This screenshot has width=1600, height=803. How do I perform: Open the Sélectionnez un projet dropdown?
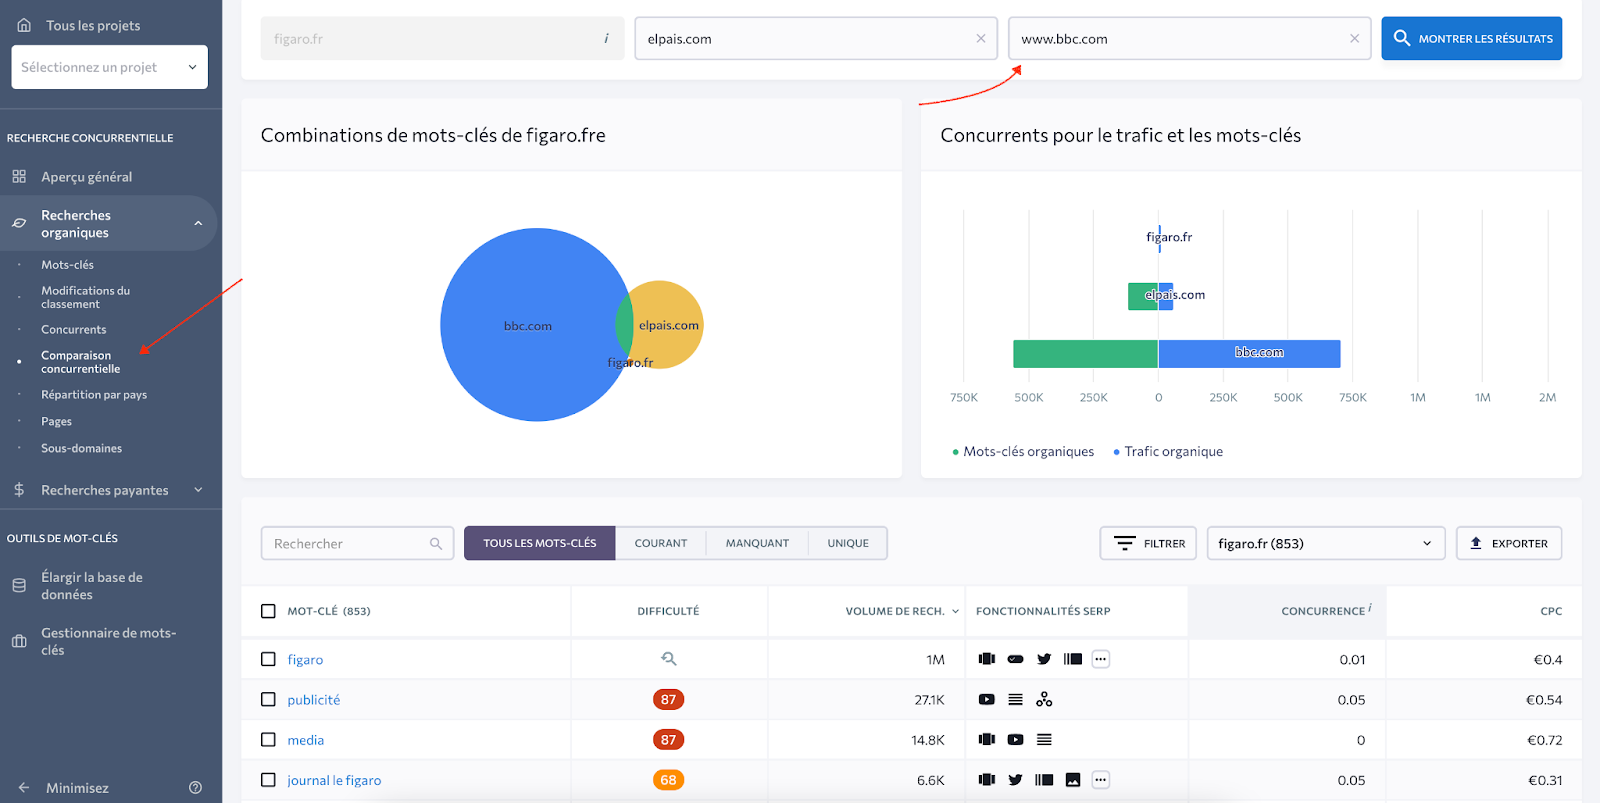tap(110, 67)
